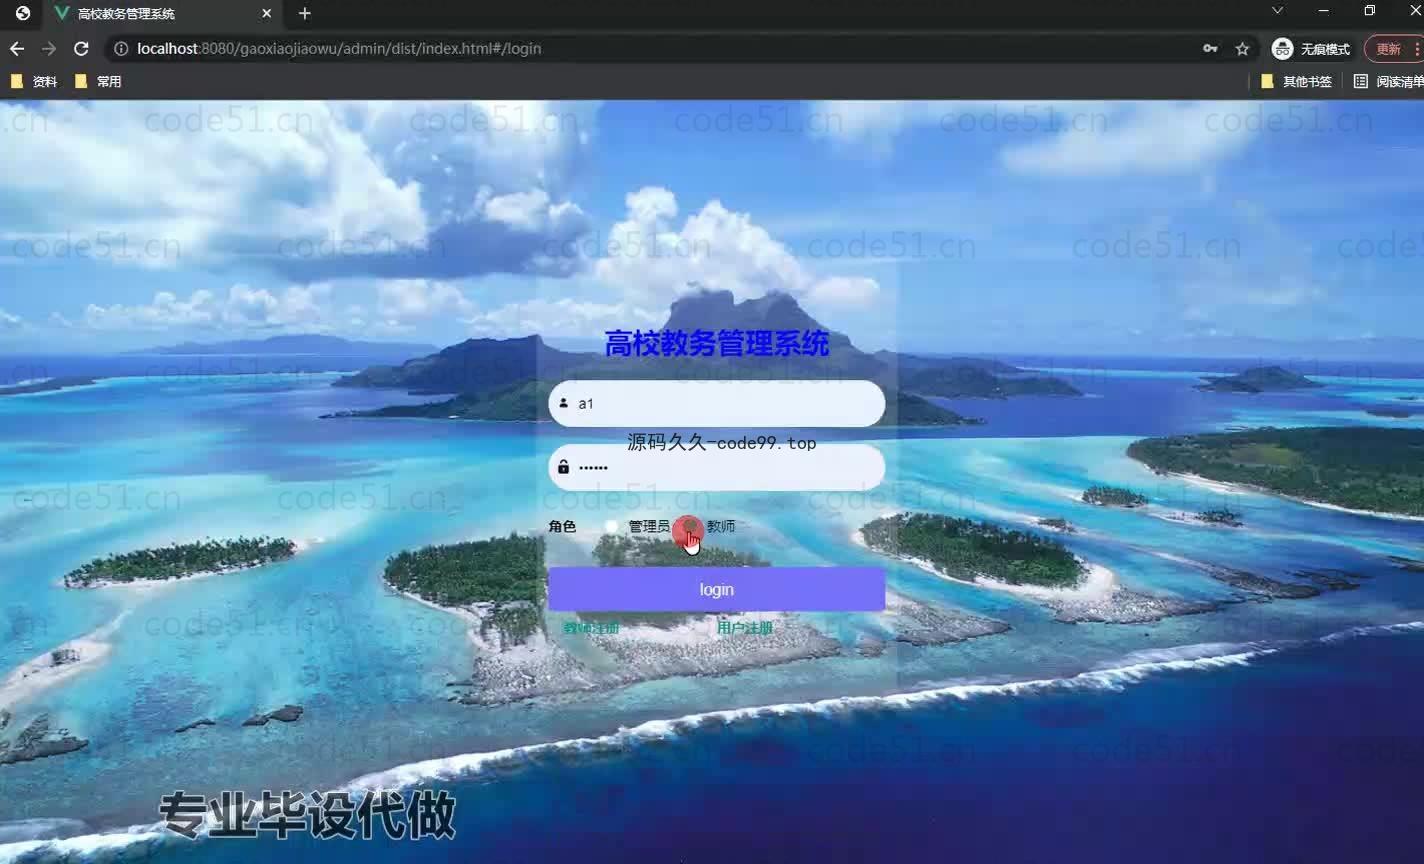Screen dimensions: 1424x864
Task: Select the 教师 role radio button
Action: (x=689, y=526)
